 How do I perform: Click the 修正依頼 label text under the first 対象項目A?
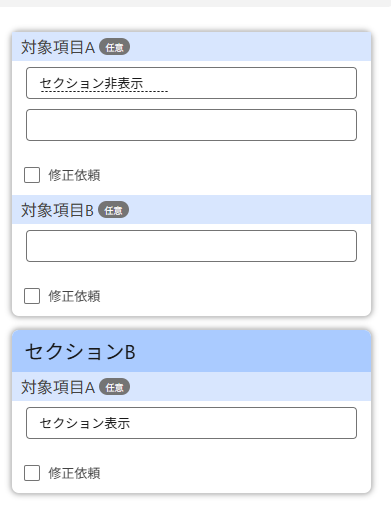[74, 175]
